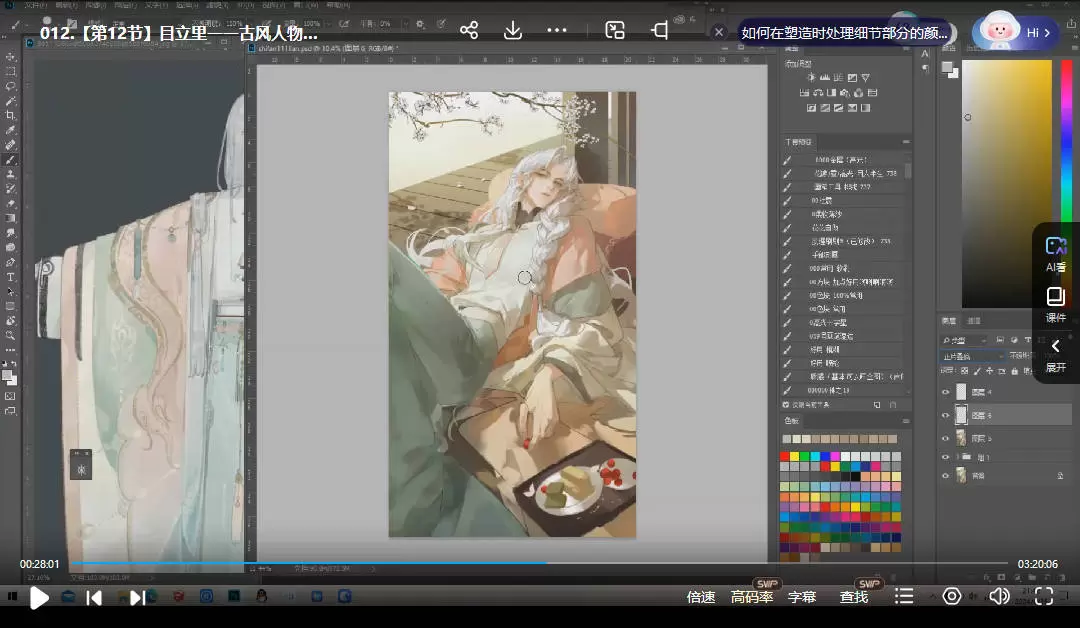The image size is (1080, 628).
Task: Select the Type tool
Action: tap(10, 278)
